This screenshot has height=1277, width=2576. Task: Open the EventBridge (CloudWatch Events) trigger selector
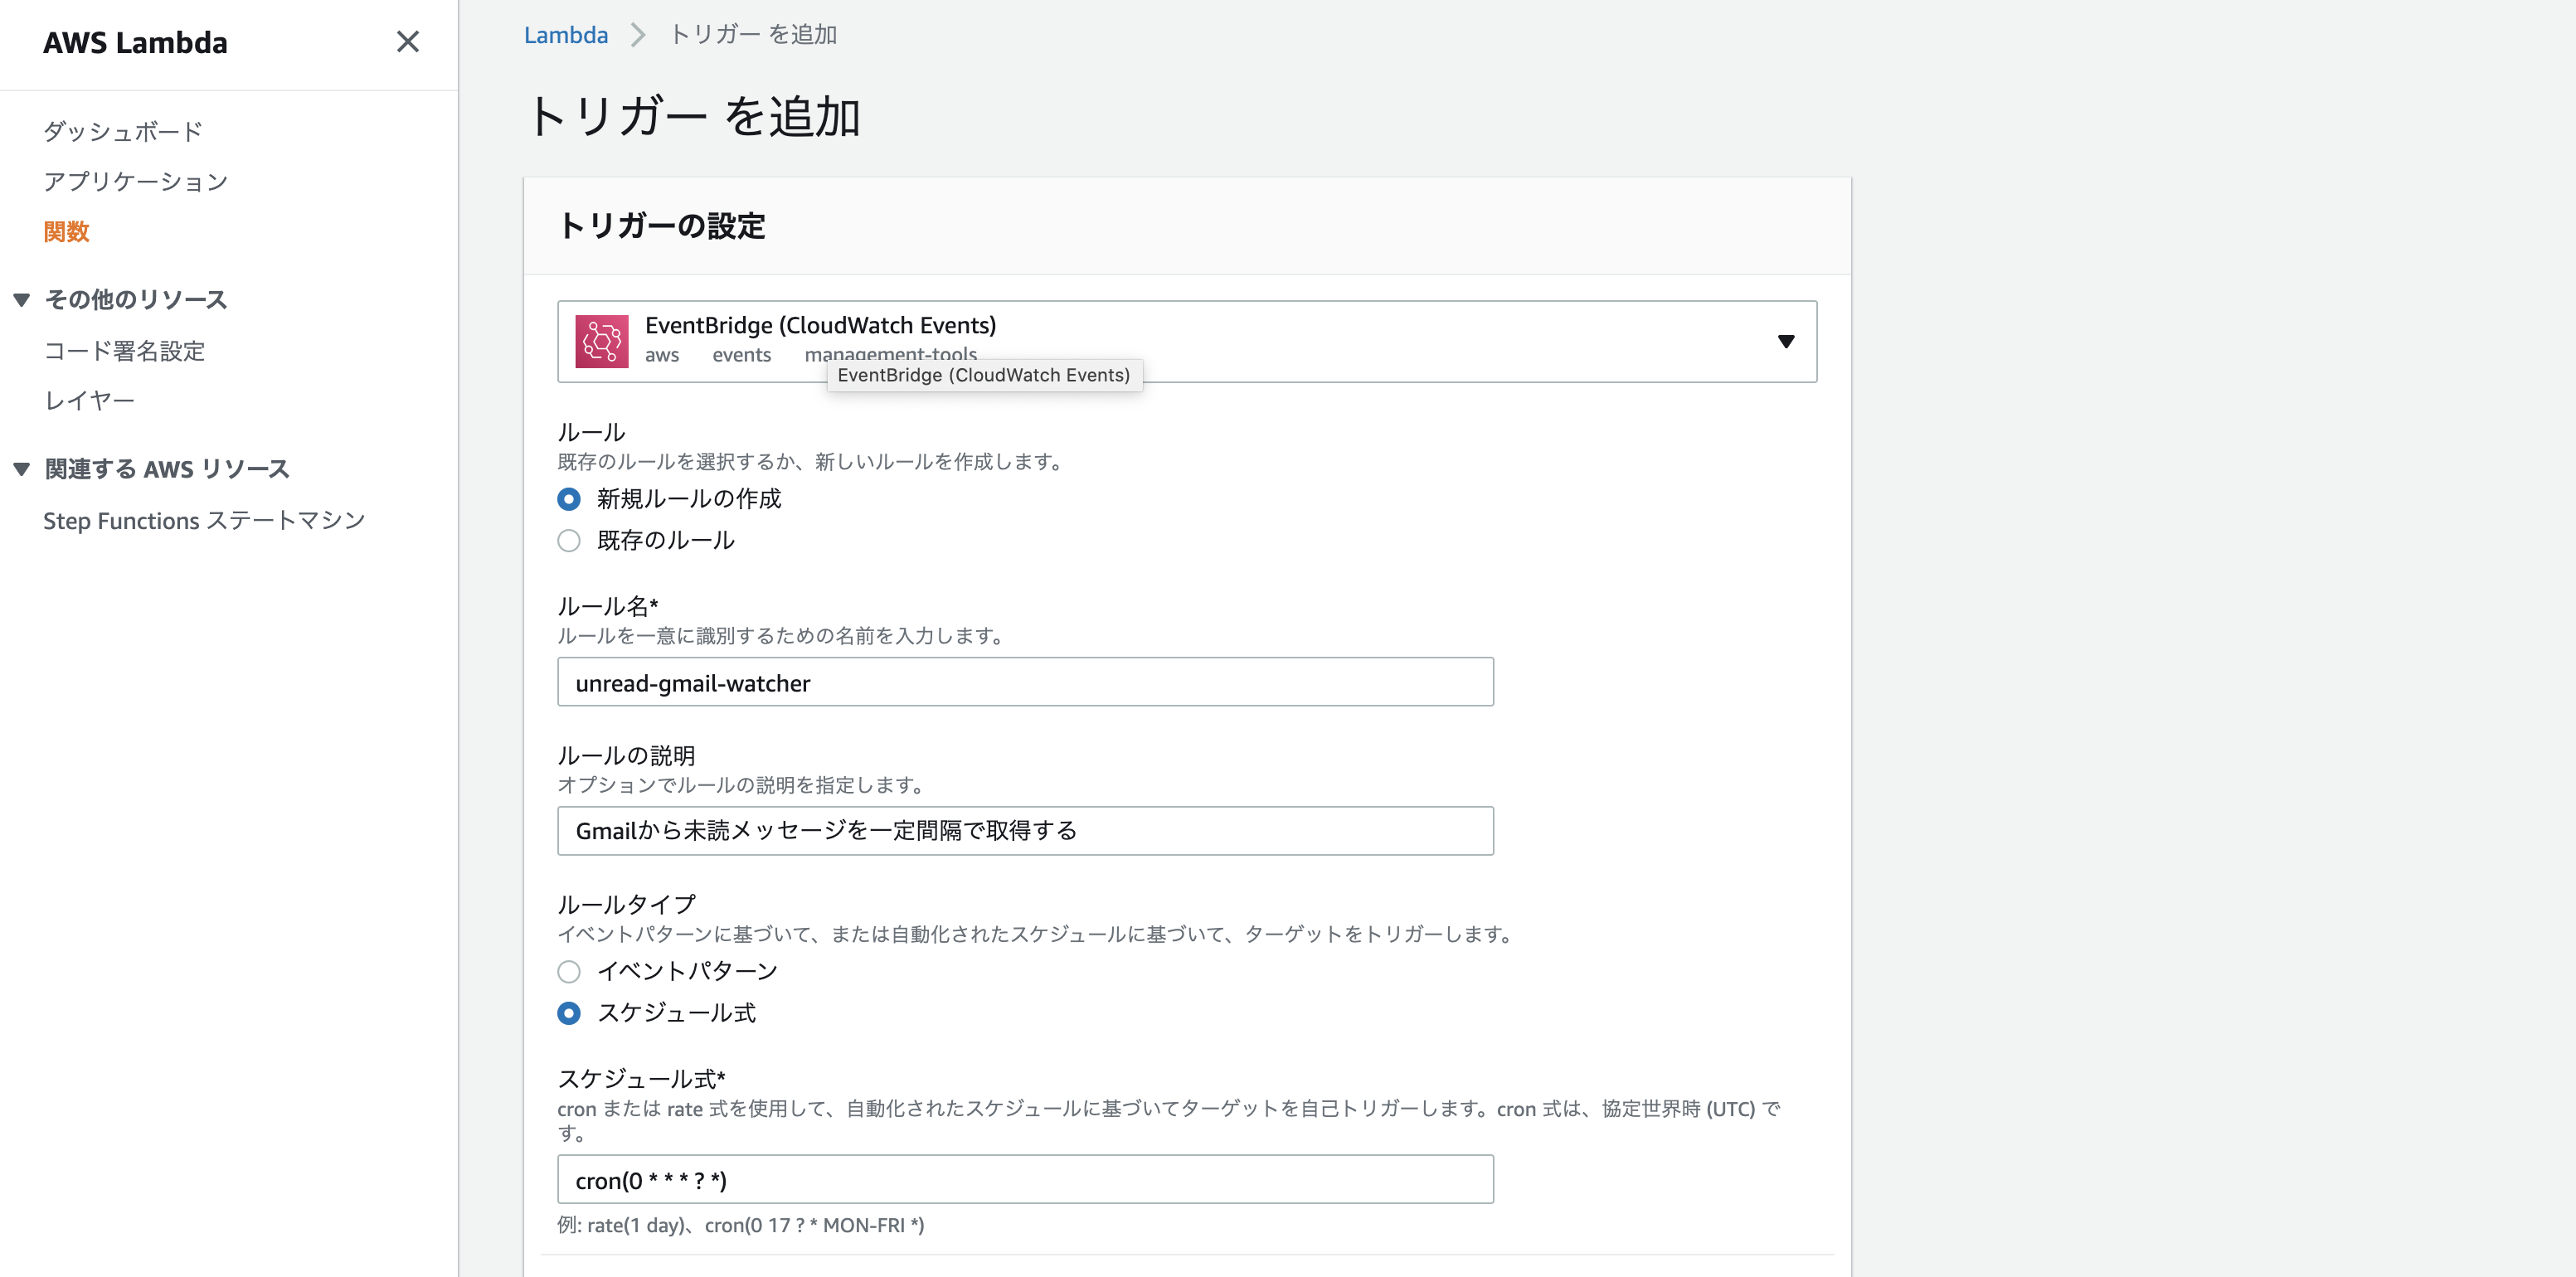(x=1186, y=341)
